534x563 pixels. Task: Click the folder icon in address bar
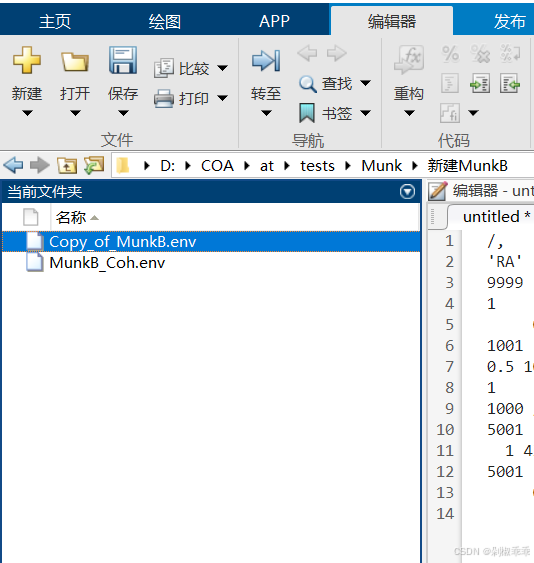[x=123, y=166]
